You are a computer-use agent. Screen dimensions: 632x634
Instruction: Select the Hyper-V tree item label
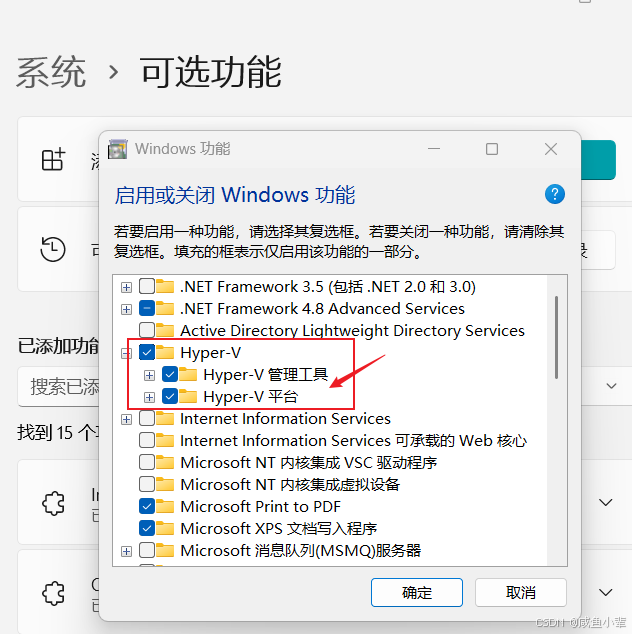[210, 353]
